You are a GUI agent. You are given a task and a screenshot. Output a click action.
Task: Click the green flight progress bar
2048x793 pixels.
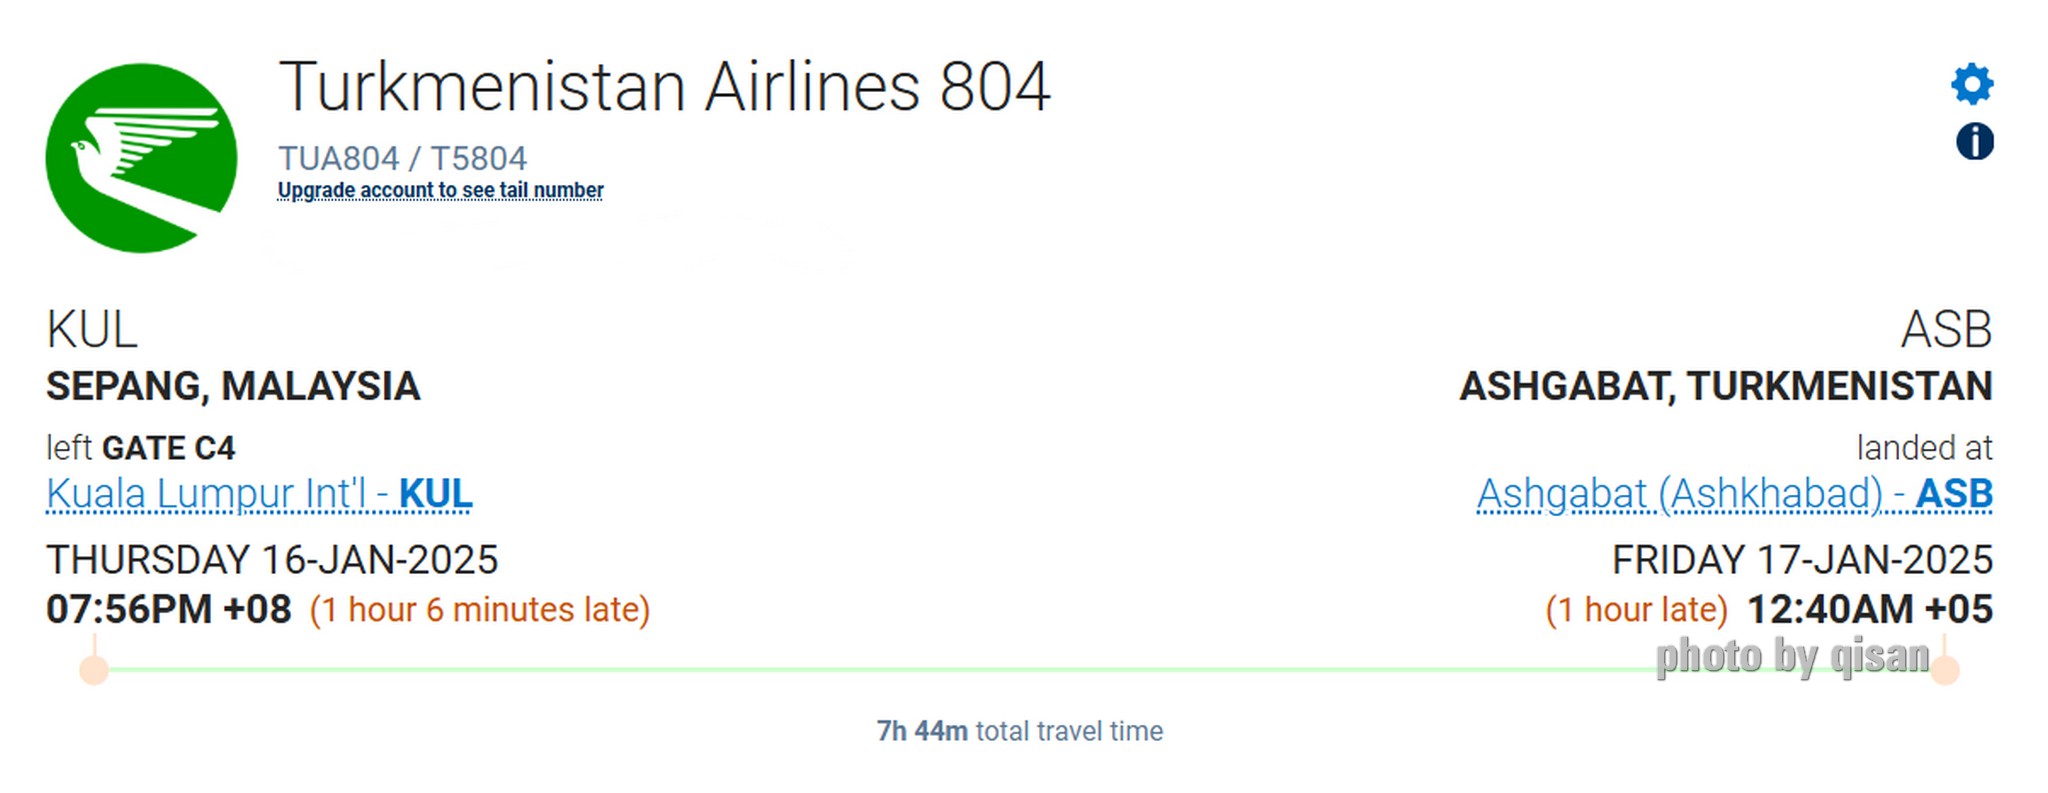pos(1019,669)
